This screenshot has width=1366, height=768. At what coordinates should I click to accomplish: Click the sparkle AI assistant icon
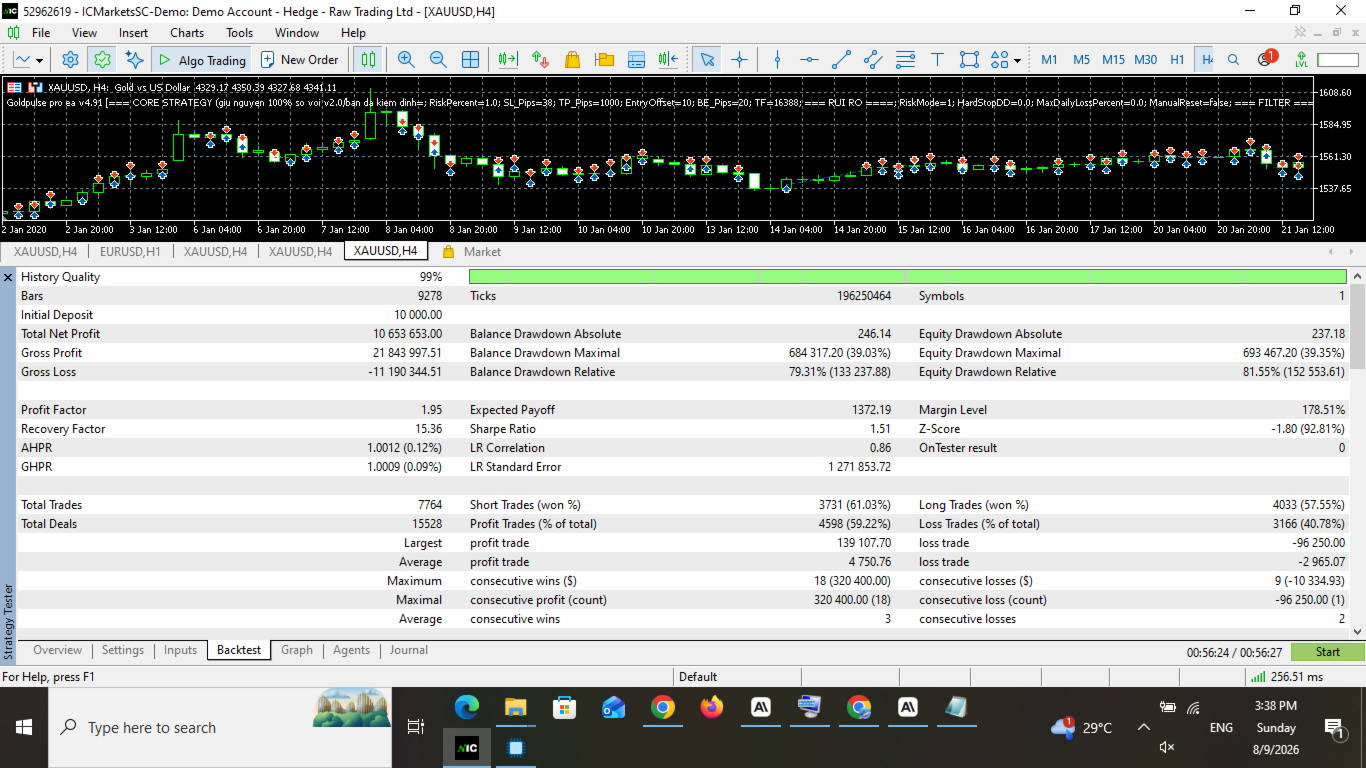tap(134, 59)
